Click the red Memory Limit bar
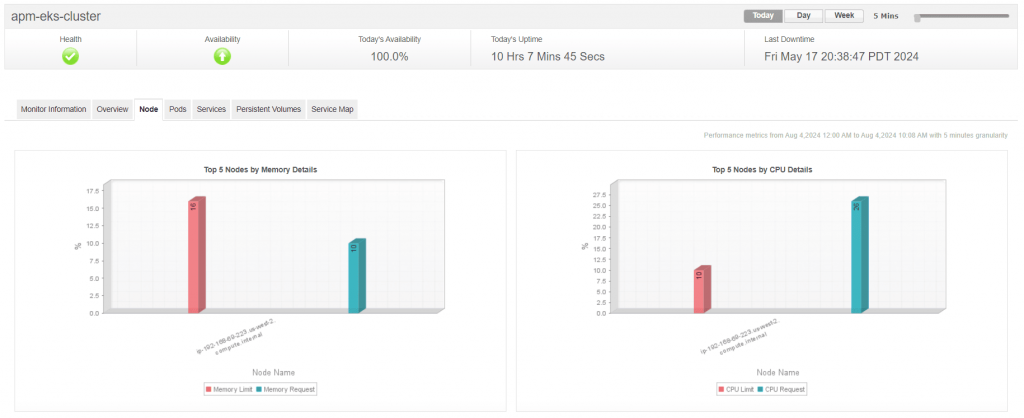Viewport: 1024px width, 418px height. [x=195, y=258]
